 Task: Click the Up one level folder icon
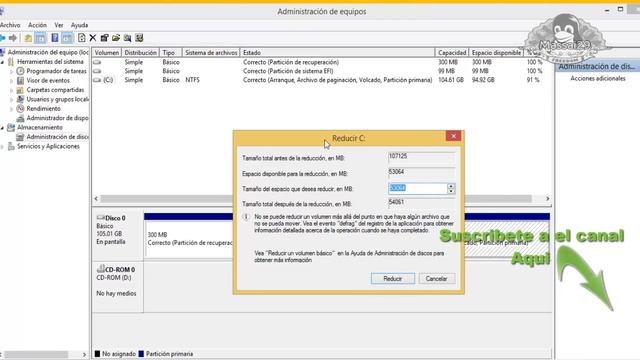pyautogui.click(x=28, y=38)
